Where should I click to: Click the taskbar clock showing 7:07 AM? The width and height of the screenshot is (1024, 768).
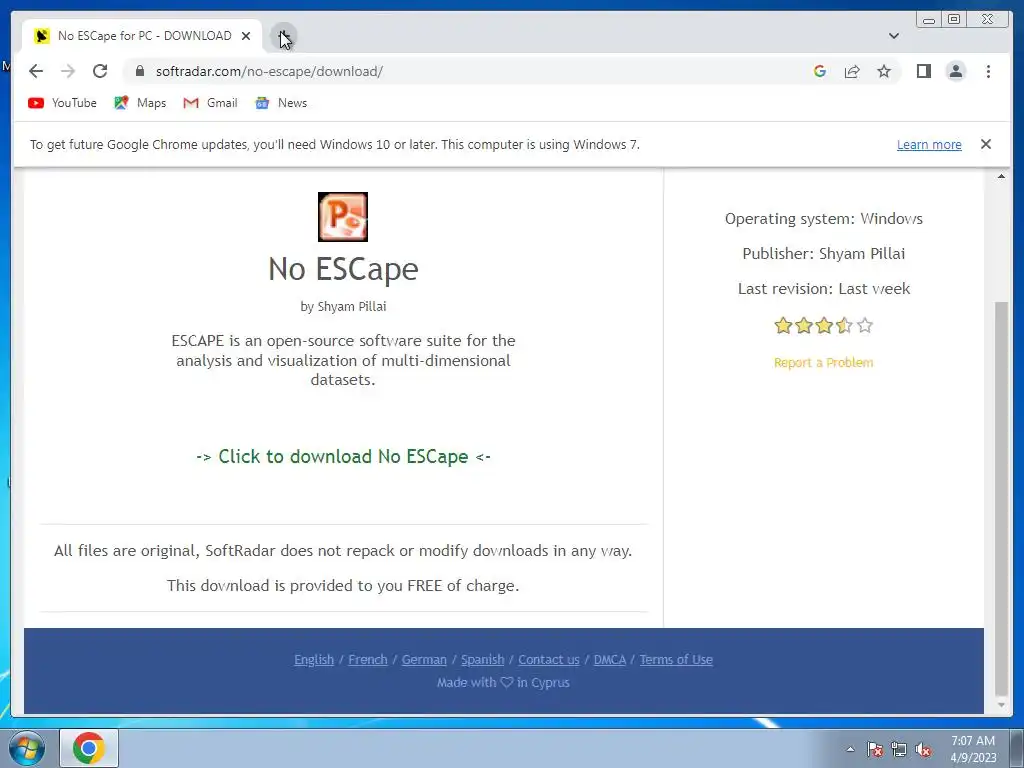coord(972,748)
